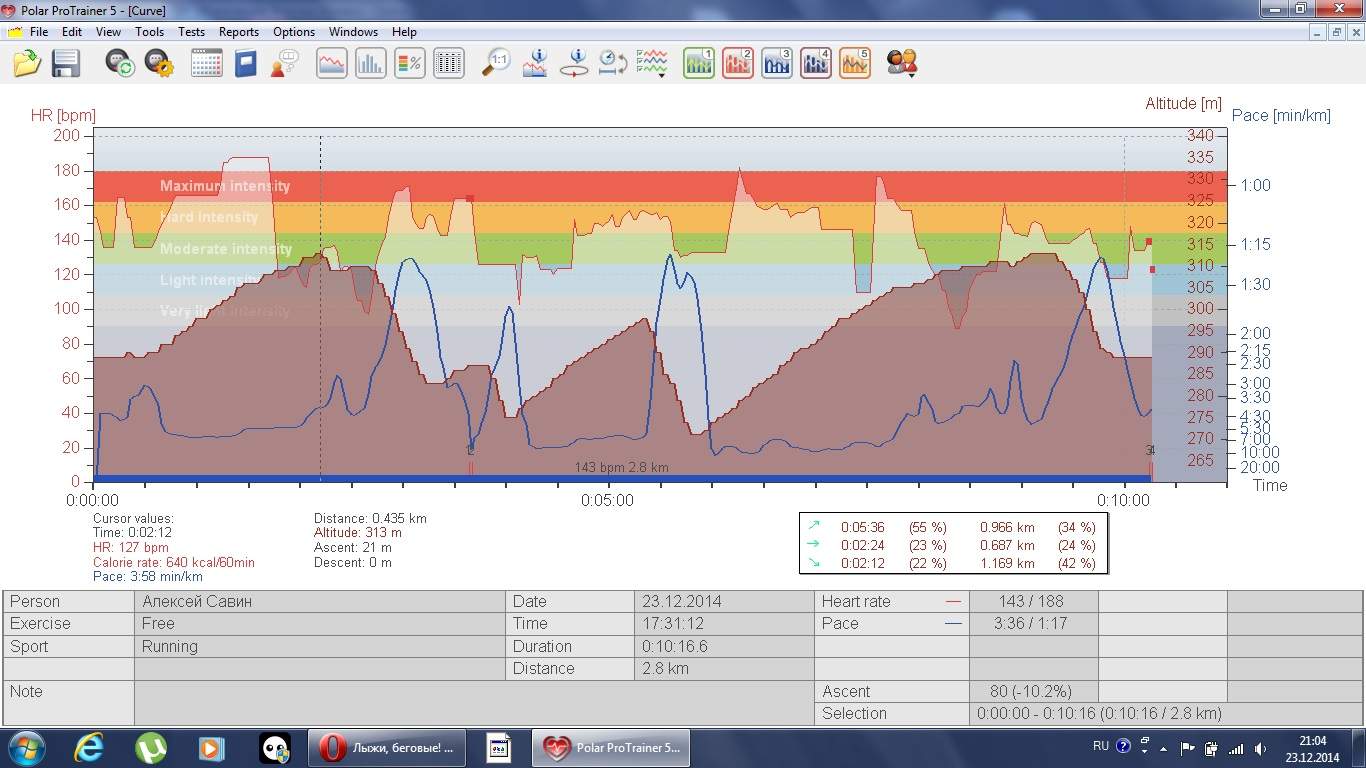Click the open exercise folder icon
This screenshot has width=1366, height=768.
[27, 63]
